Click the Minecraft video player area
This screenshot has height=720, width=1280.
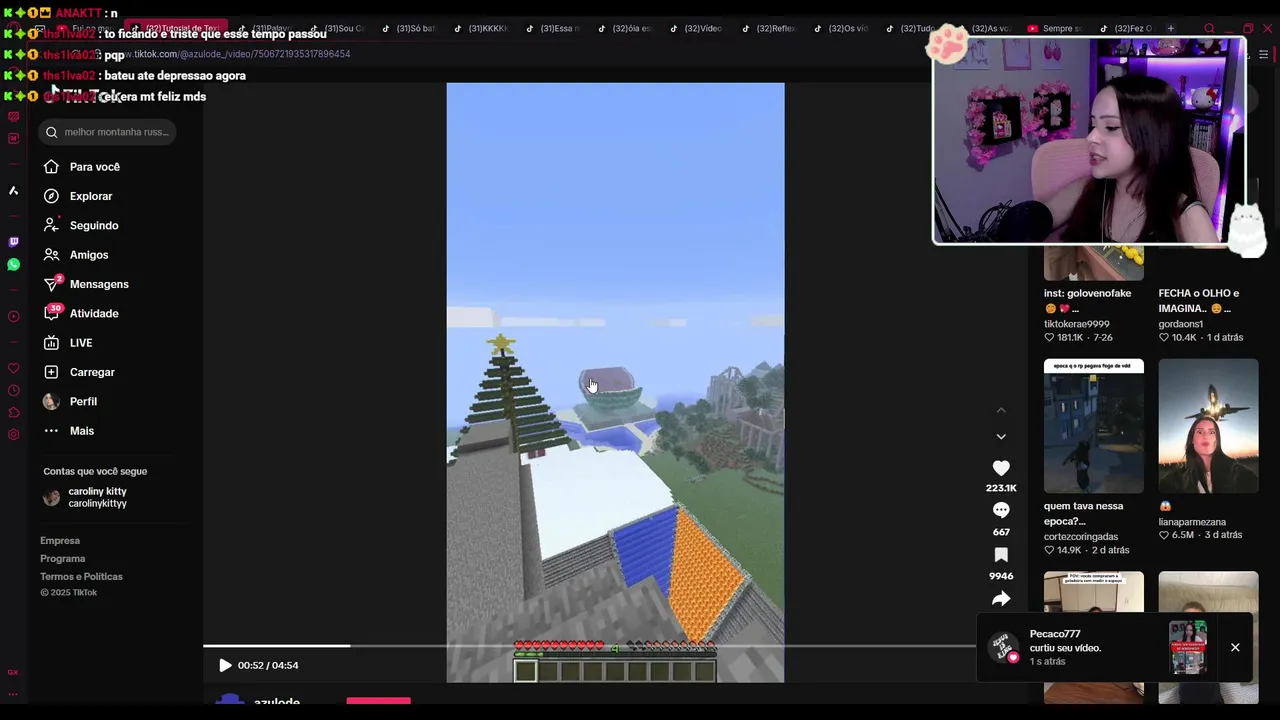(x=615, y=383)
